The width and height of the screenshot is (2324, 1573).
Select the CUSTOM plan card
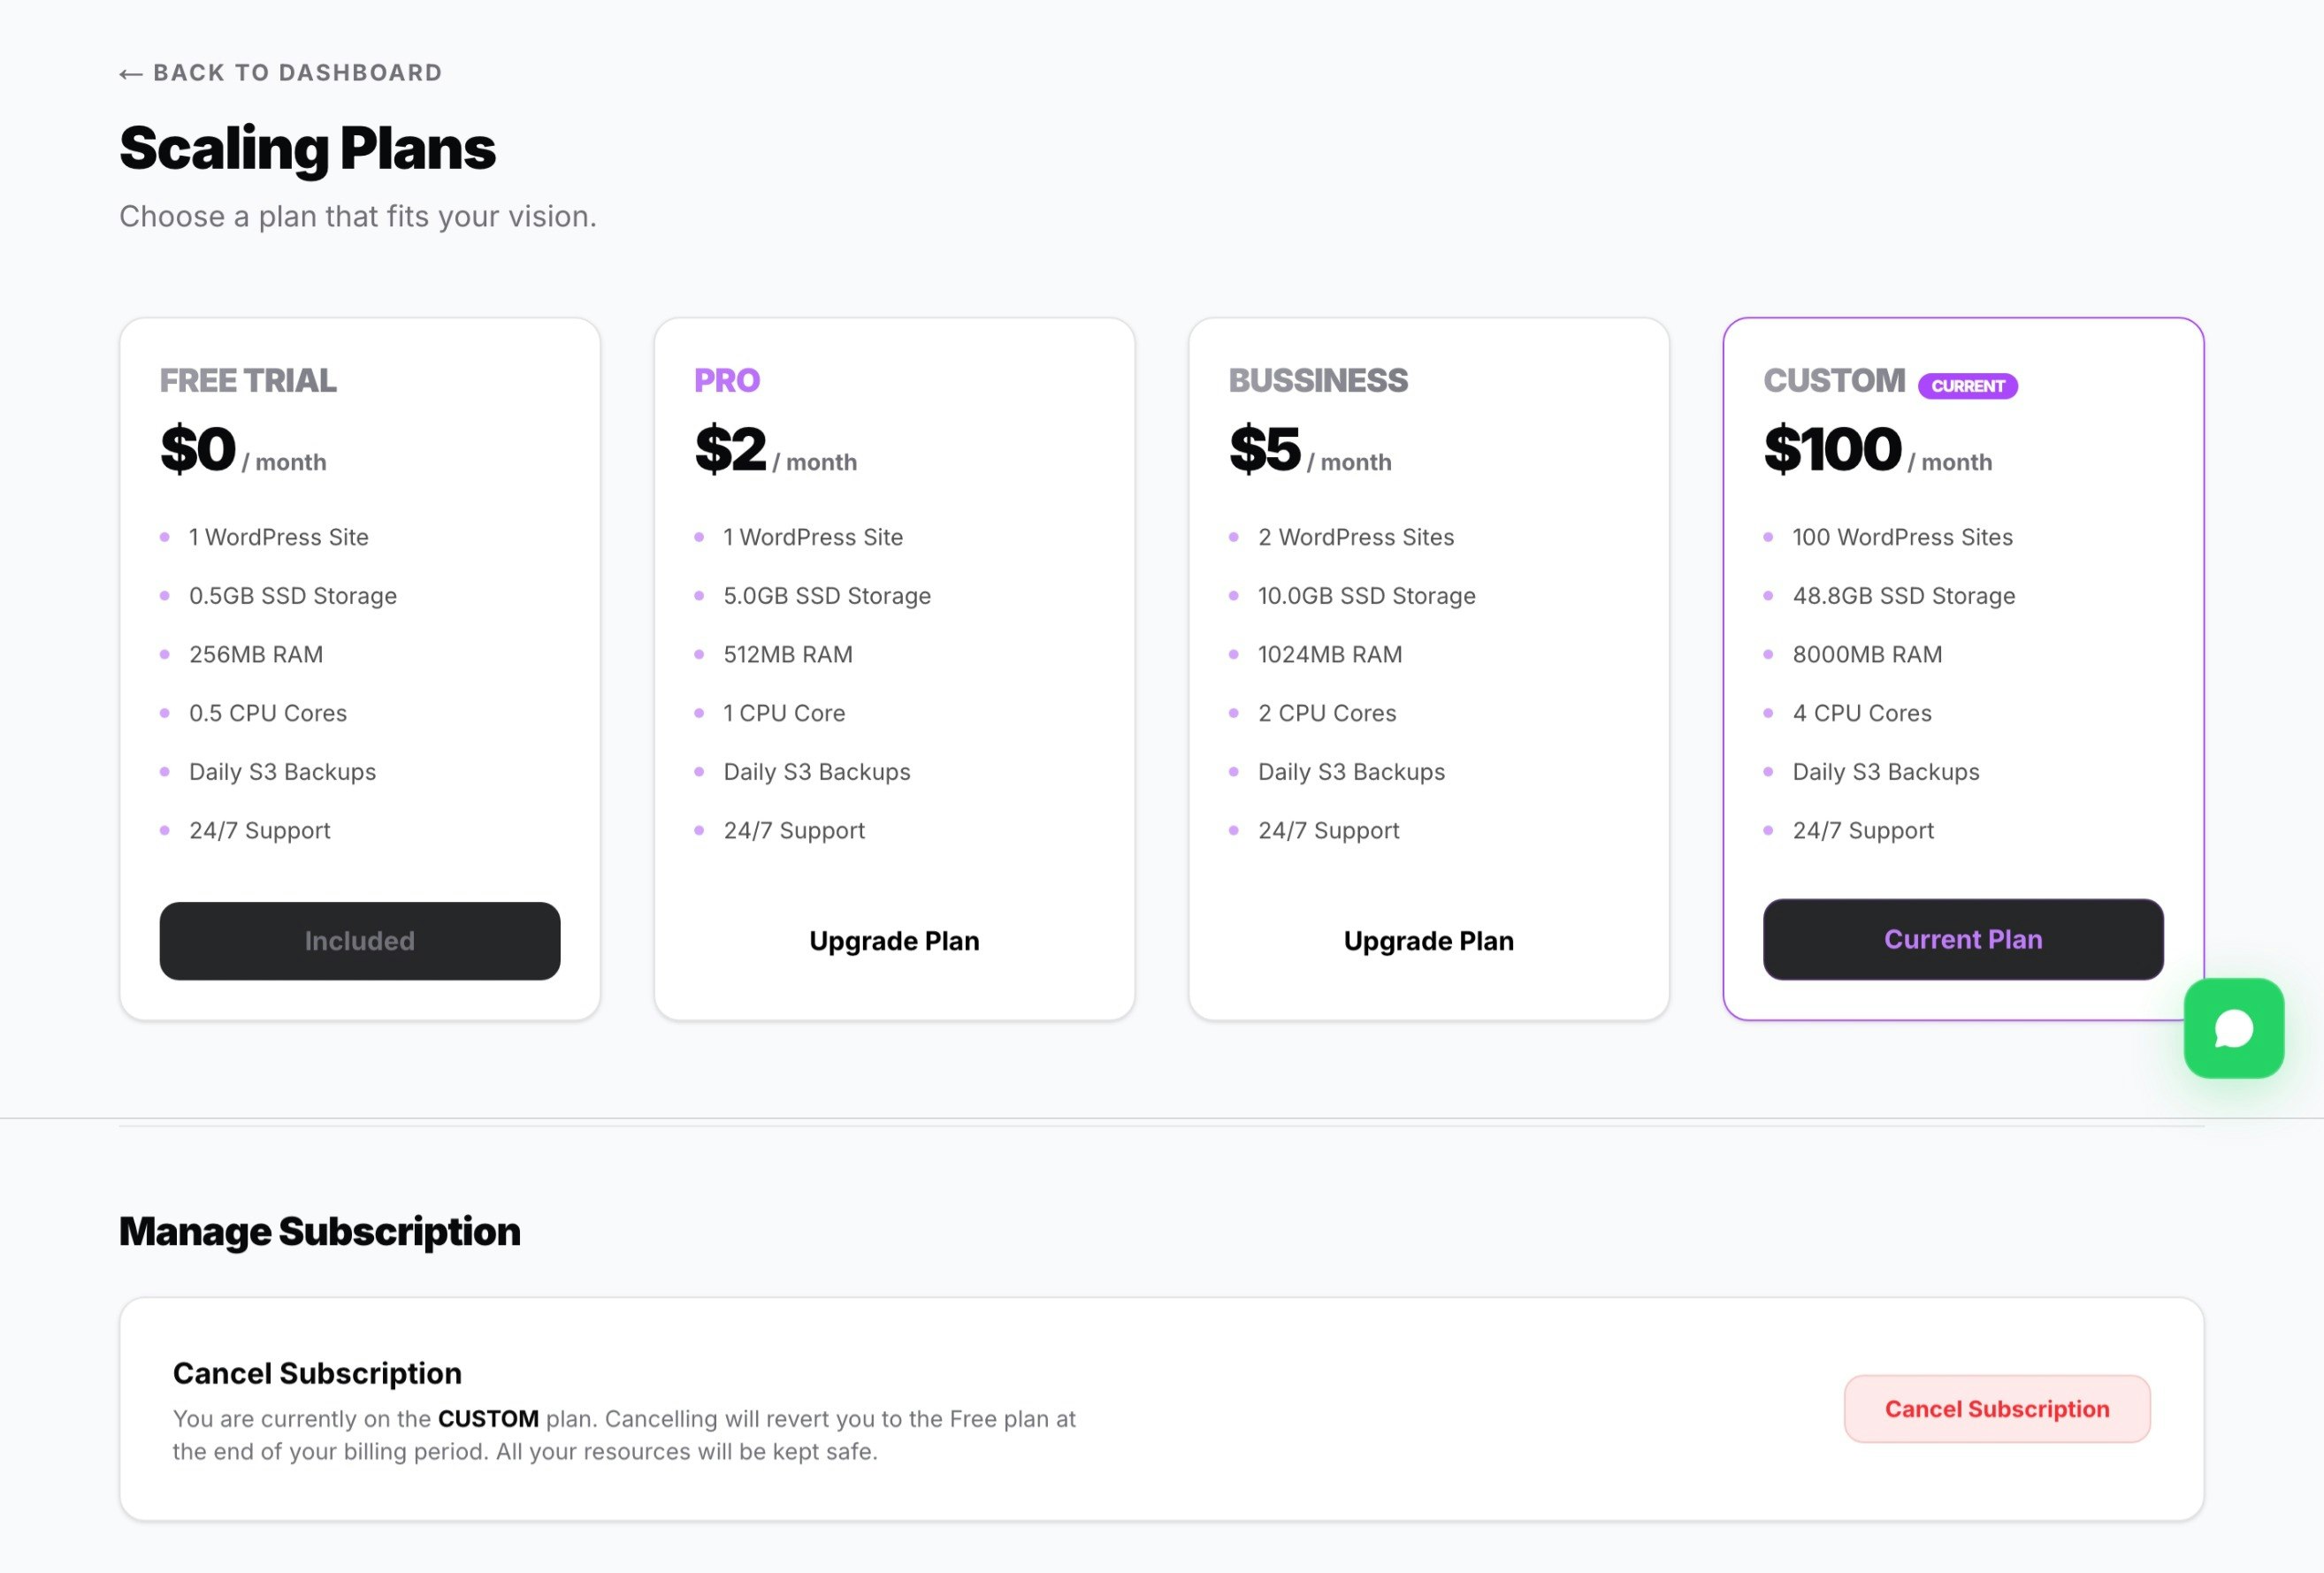point(1963,668)
